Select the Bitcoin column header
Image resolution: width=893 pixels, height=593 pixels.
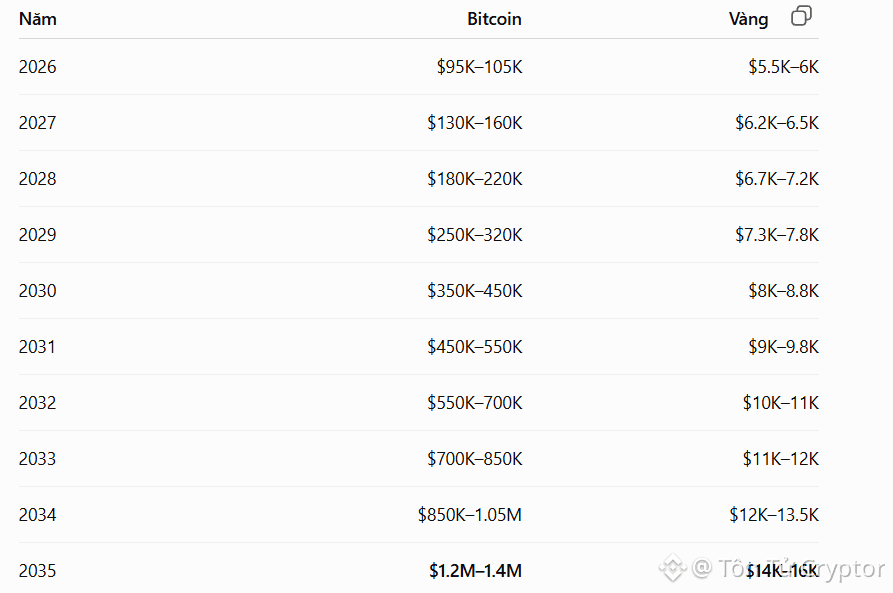pyautogui.click(x=494, y=19)
